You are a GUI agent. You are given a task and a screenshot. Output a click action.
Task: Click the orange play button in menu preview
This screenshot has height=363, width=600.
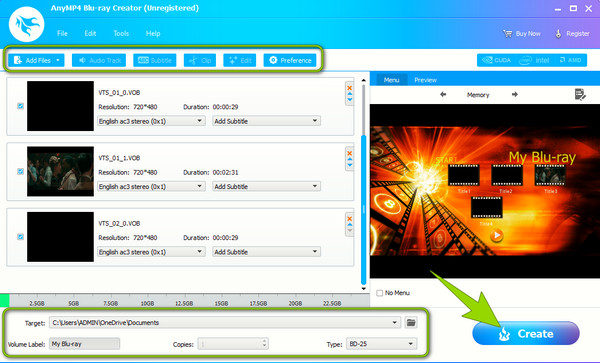pyautogui.click(x=497, y=235)
